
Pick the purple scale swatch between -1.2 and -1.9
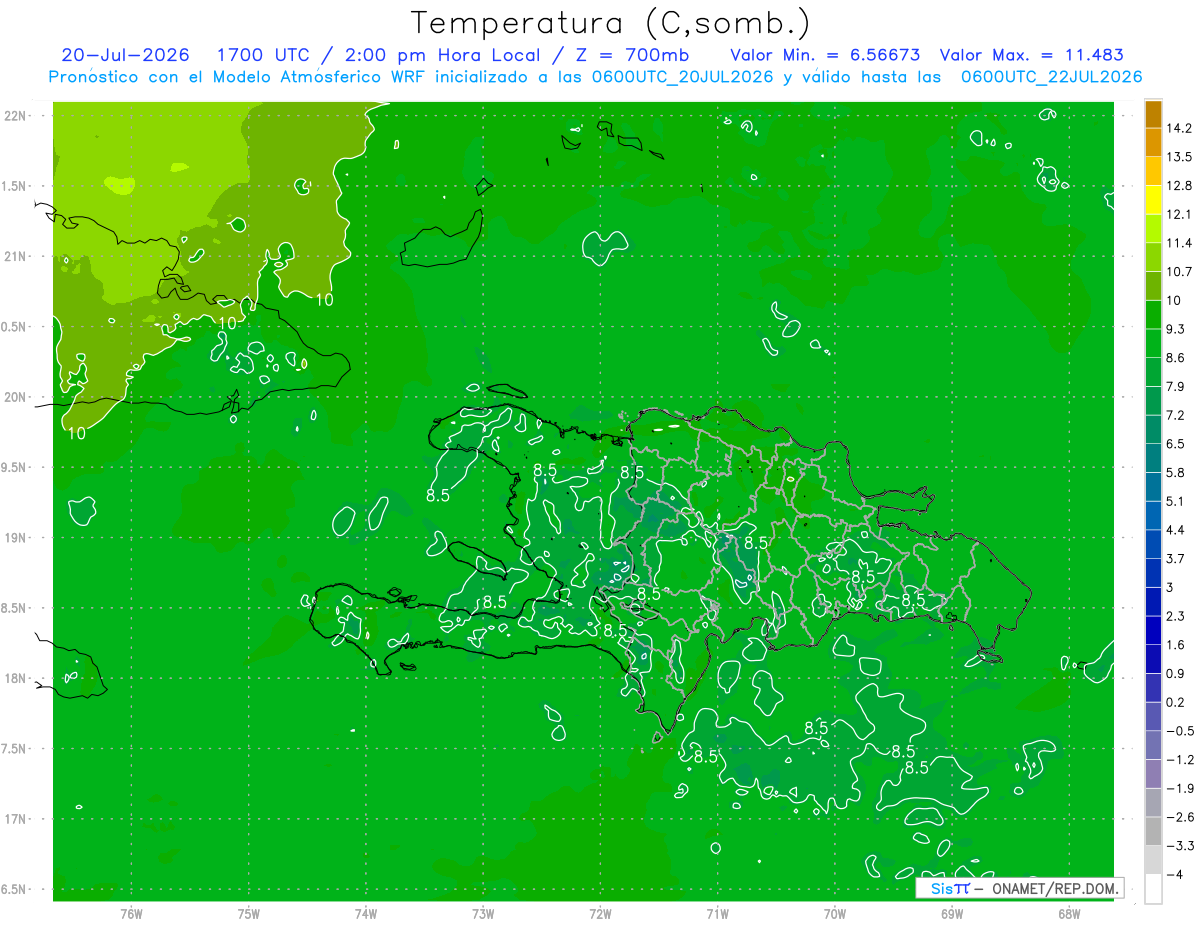click(1153, 773)
